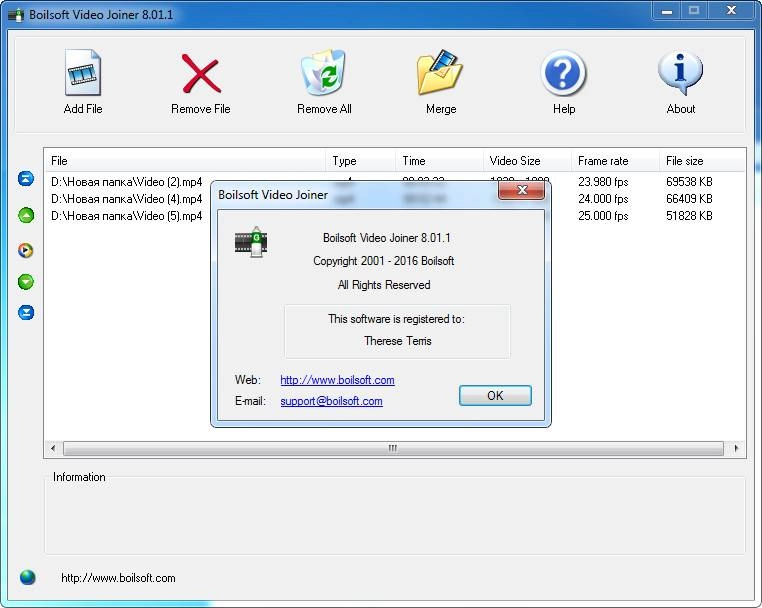
Task: Click the 23.980 fps frame rate cell
Action: click(603, 182)
